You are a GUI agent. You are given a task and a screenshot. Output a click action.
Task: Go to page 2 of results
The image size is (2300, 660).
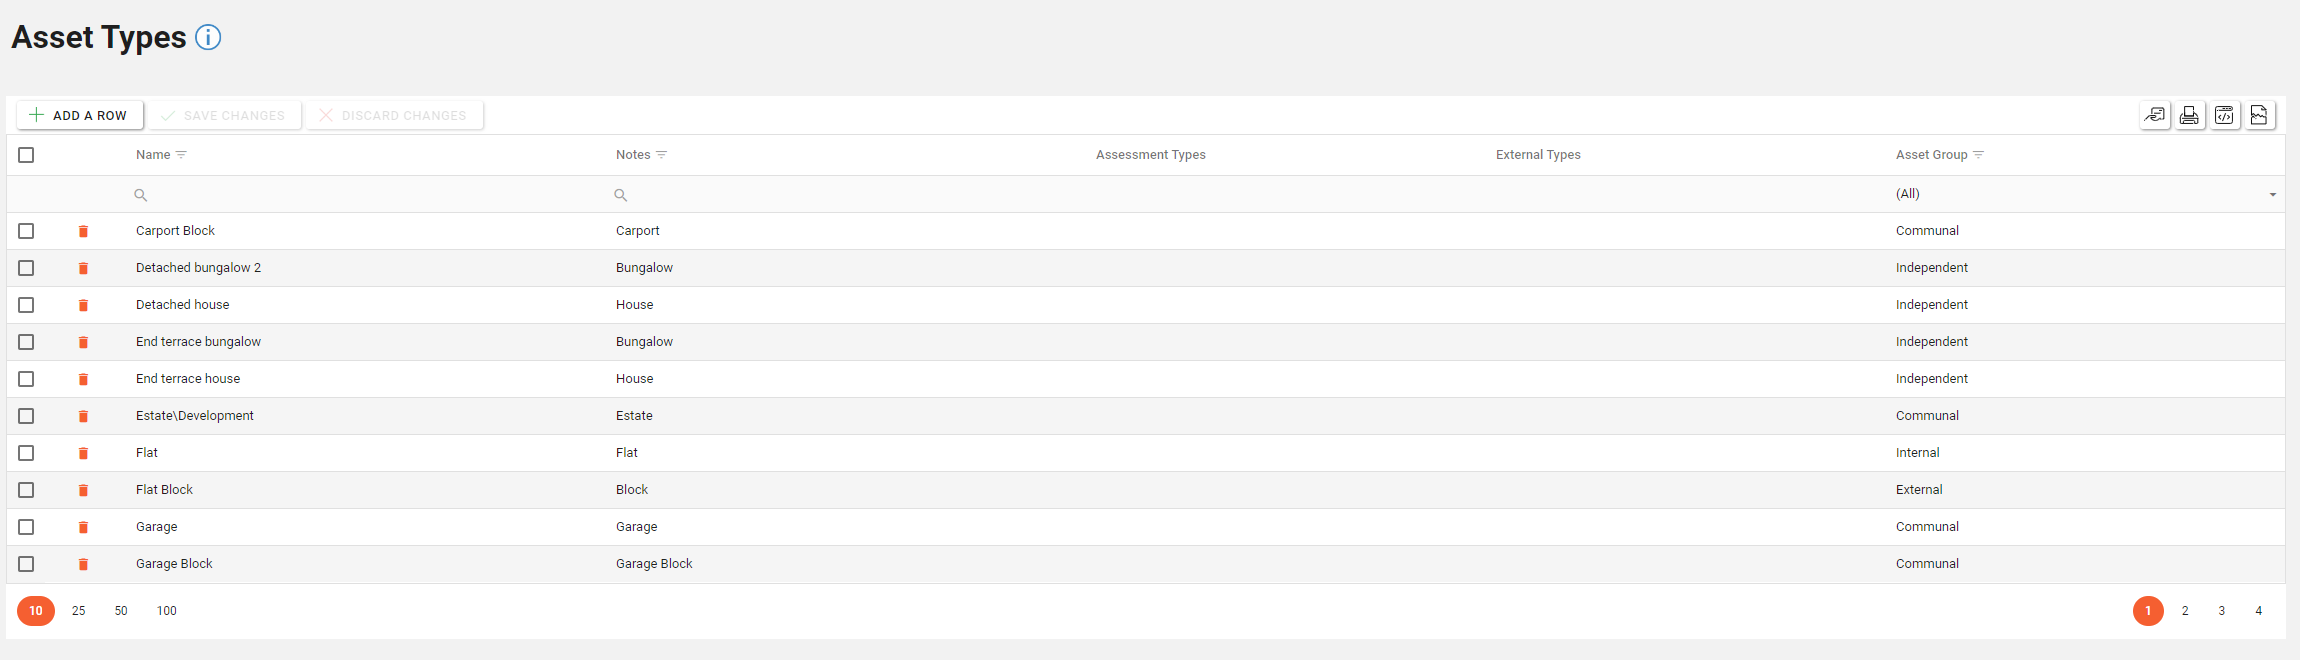tap(2185, 611)
